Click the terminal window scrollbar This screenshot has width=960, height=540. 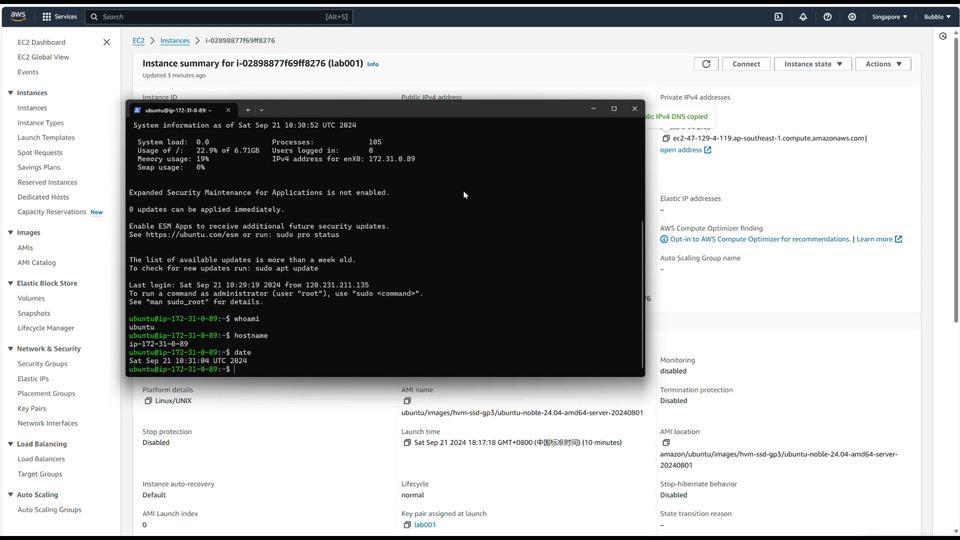(642, 294)
